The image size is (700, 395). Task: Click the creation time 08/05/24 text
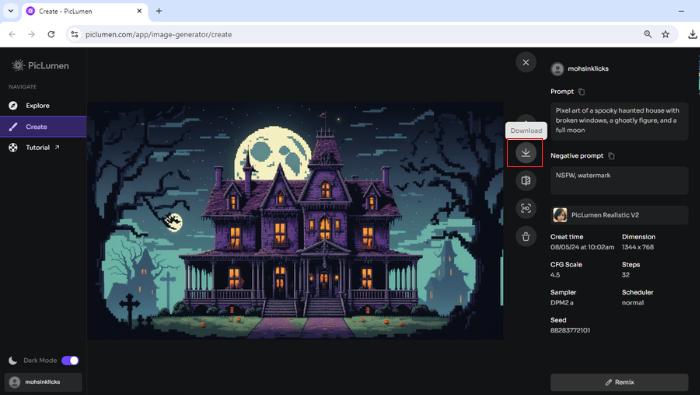pos(582,247)
